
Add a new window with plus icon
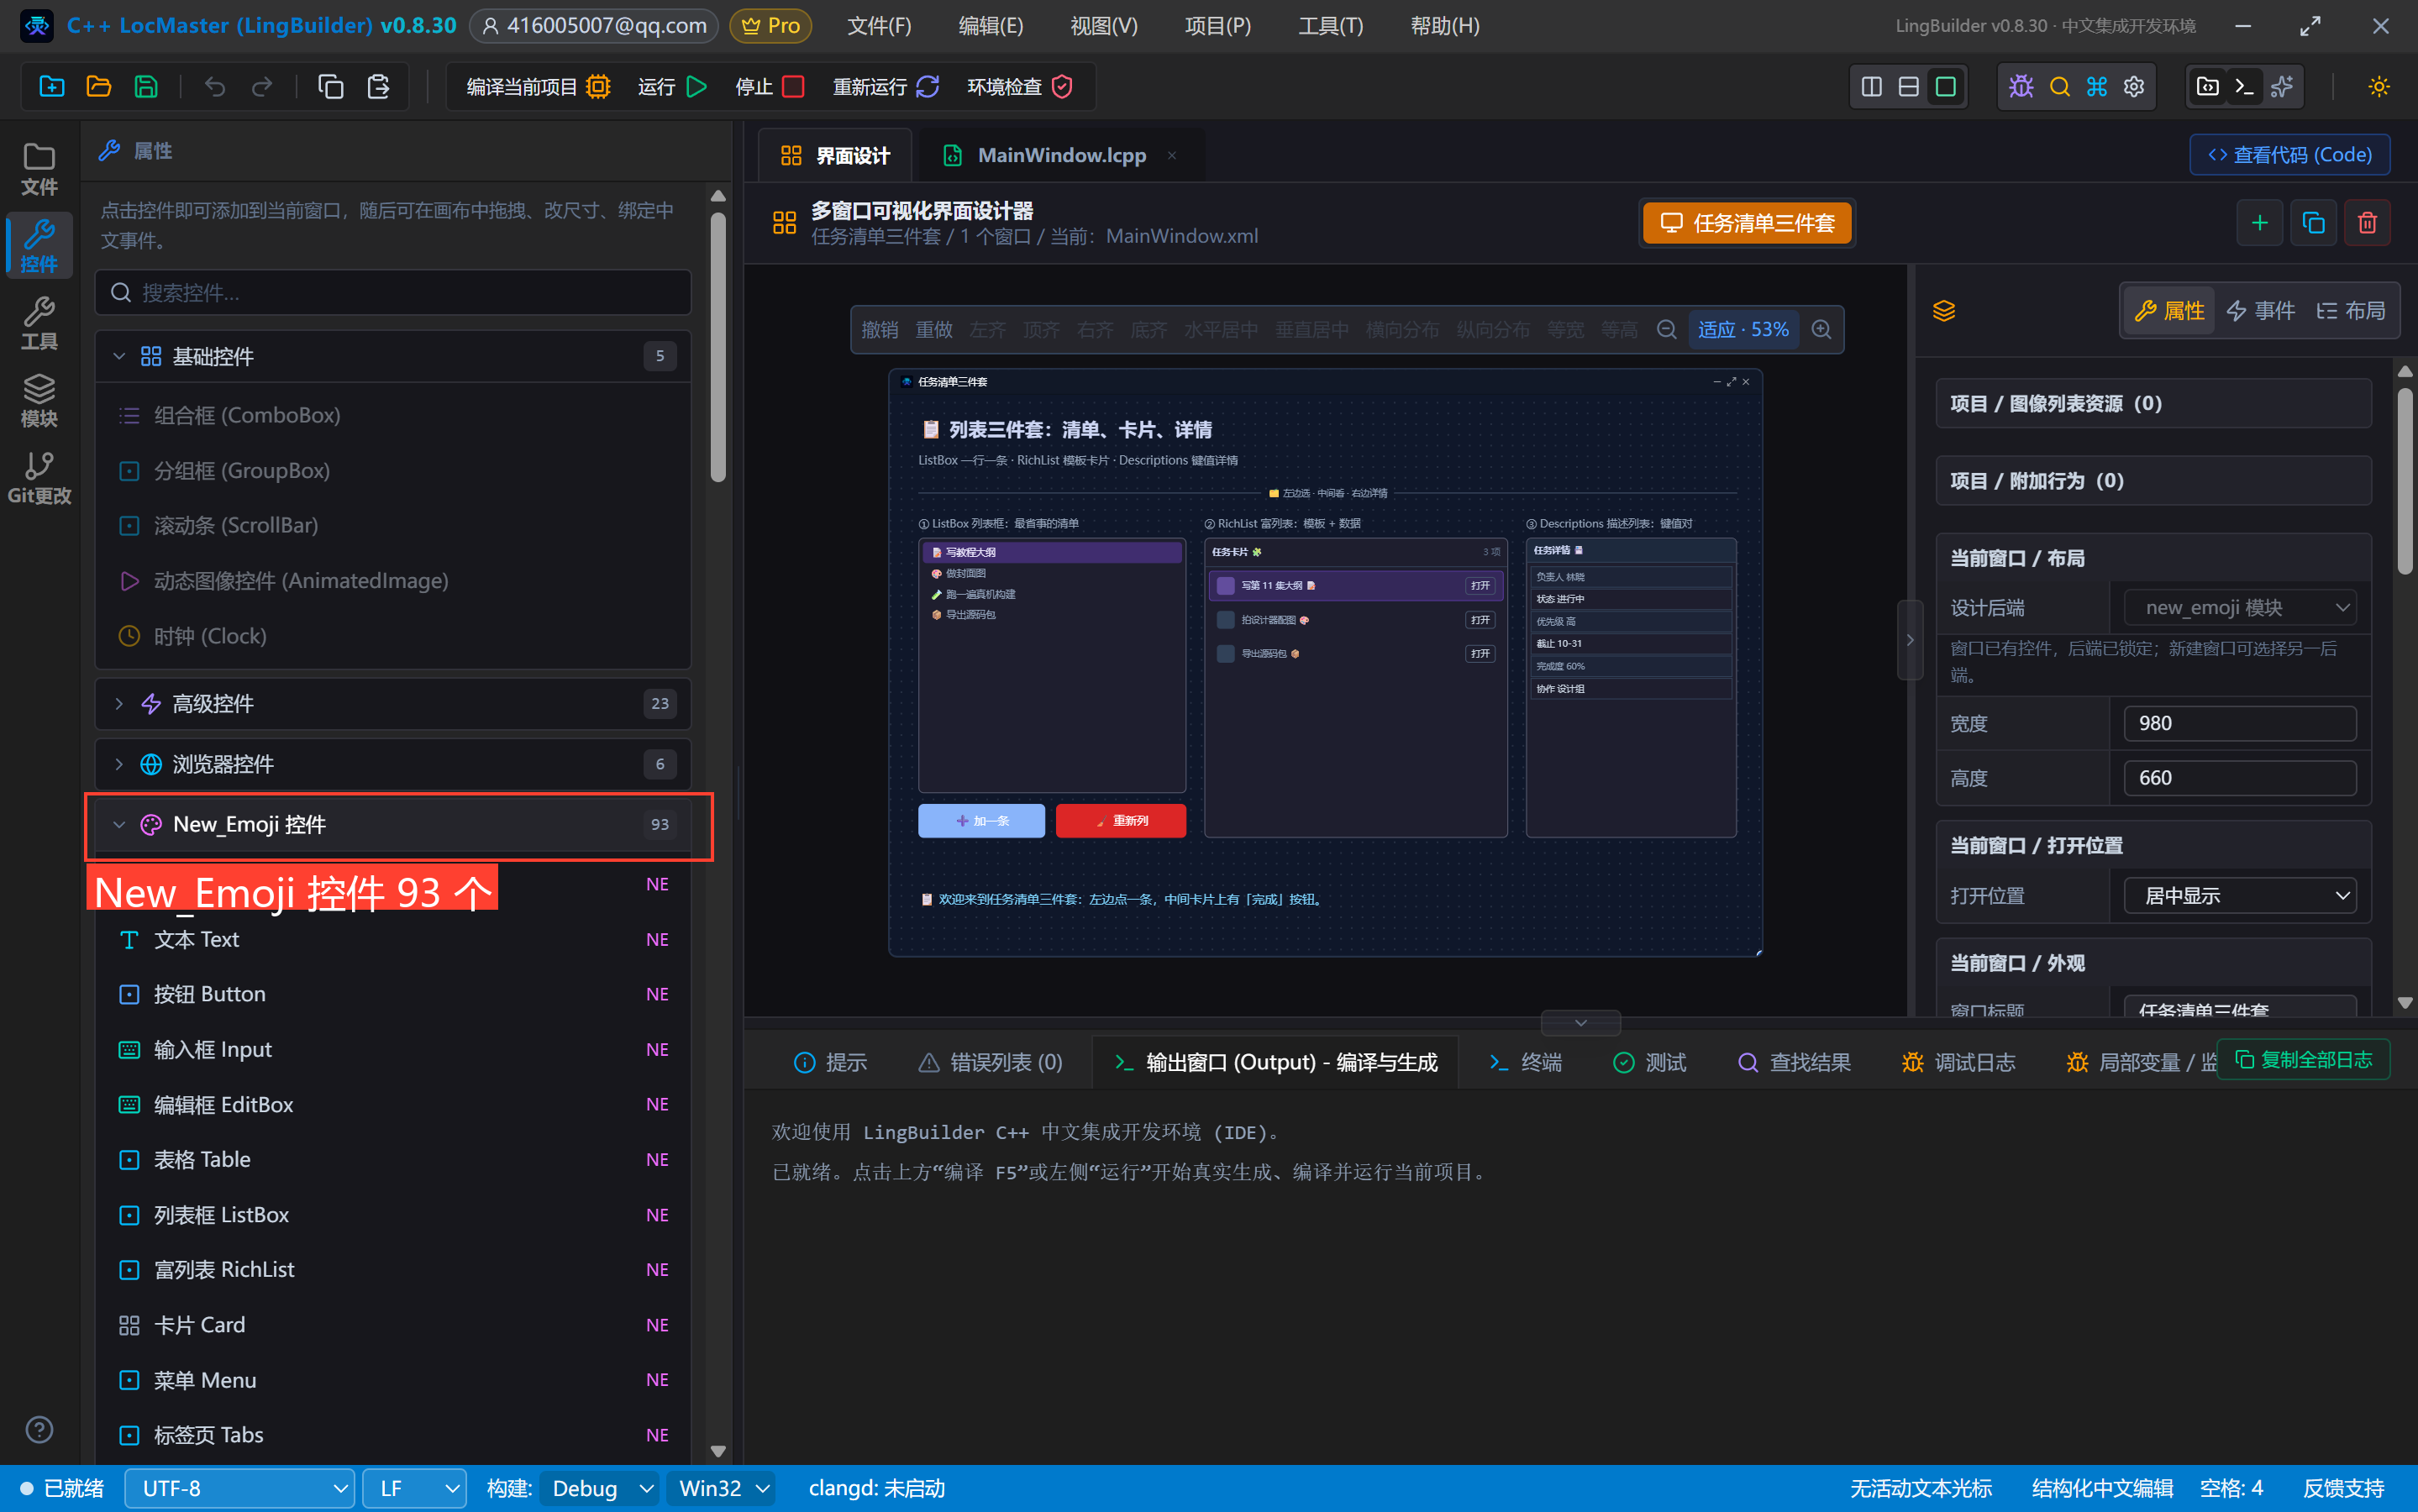tap(2259, 223)
